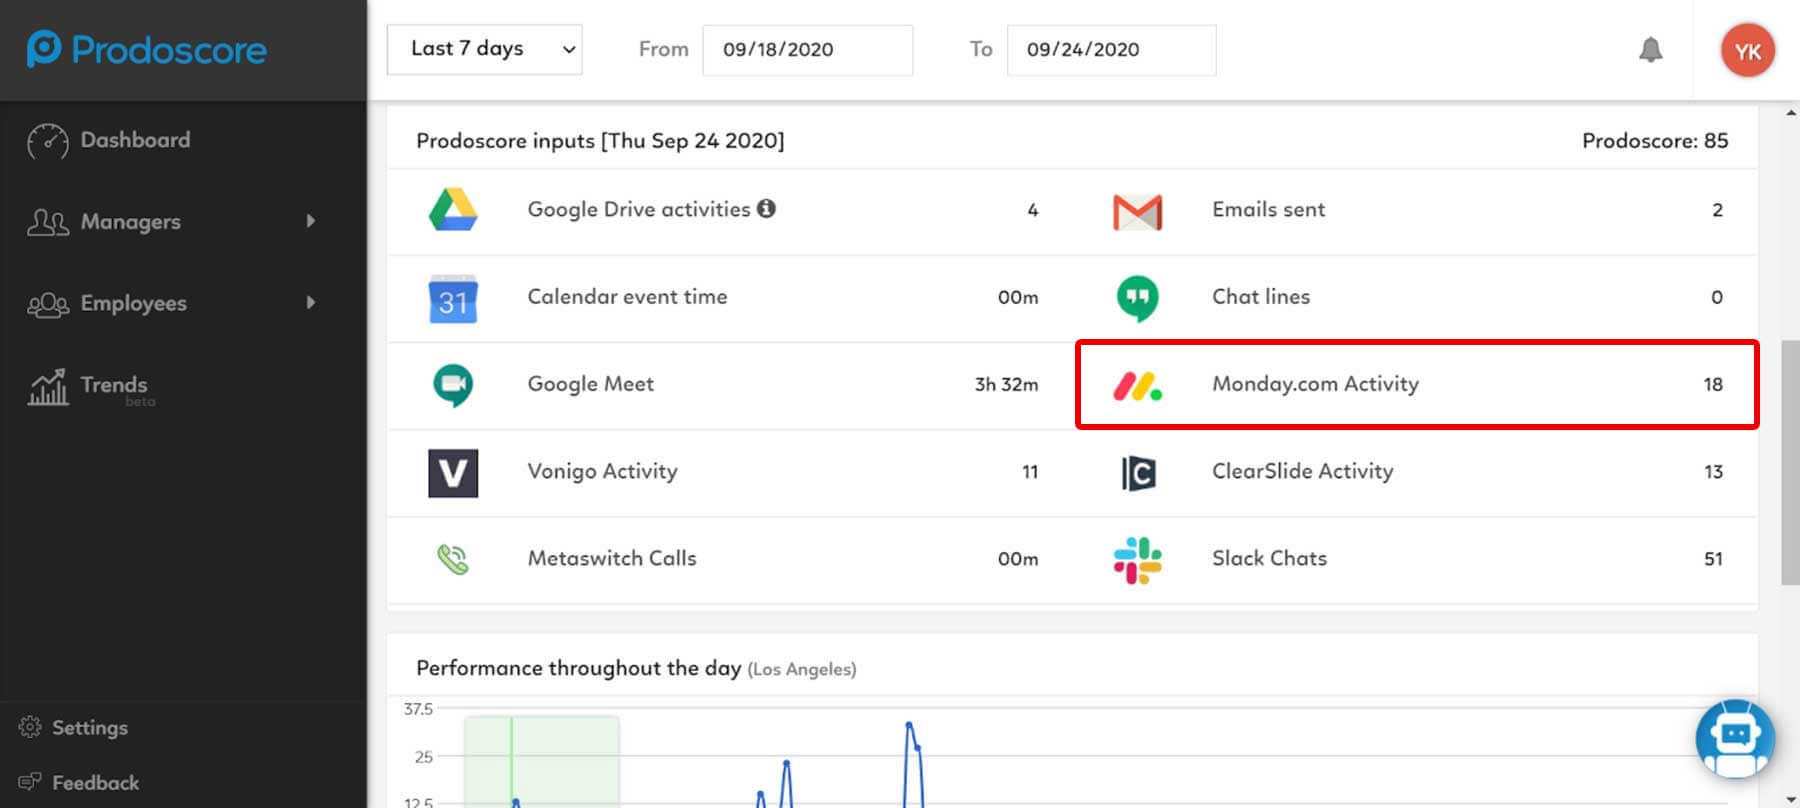Click the Feedback speech icon
Screen dimensions: 1800x808
coord(30,782)
